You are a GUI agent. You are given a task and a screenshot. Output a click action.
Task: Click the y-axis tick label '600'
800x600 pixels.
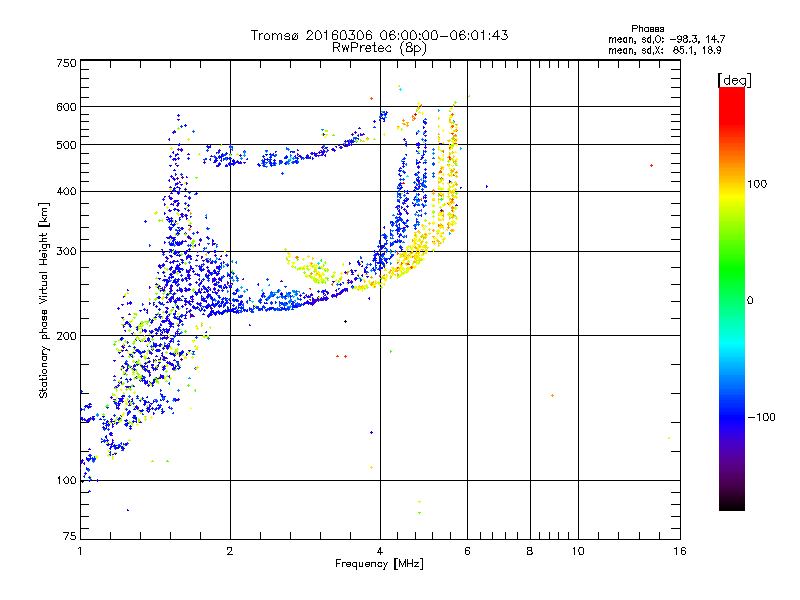click(67, 107)
